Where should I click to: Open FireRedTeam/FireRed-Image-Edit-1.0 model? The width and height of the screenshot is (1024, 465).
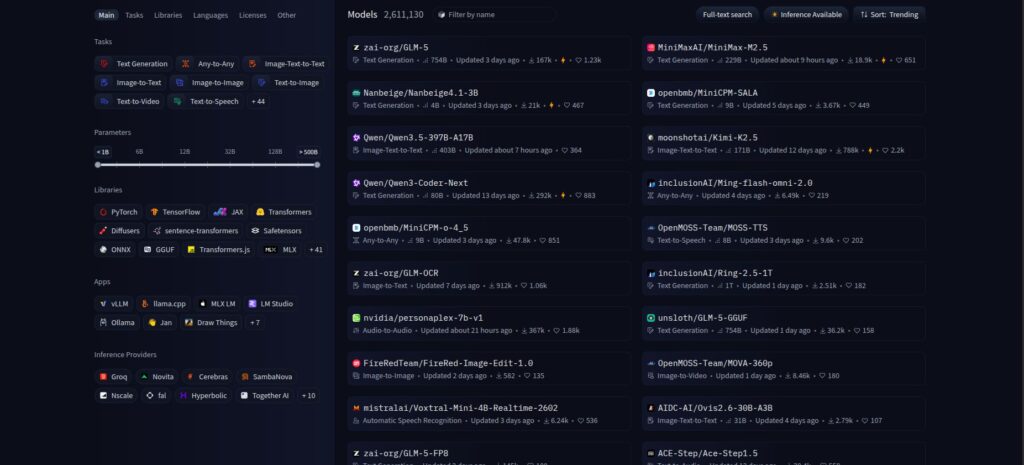pos(489,368)
